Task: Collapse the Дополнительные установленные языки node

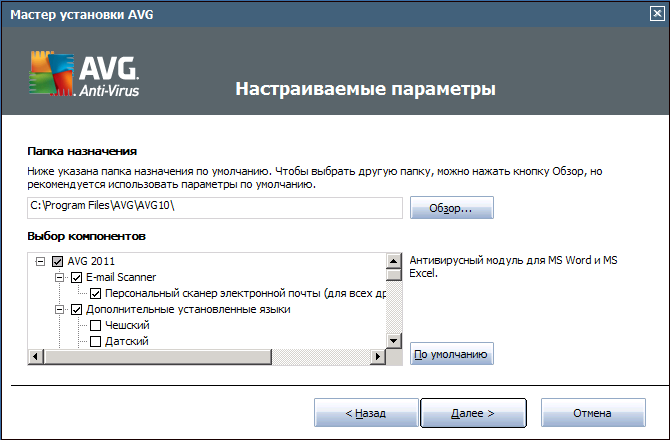Action: click(60, 310)
